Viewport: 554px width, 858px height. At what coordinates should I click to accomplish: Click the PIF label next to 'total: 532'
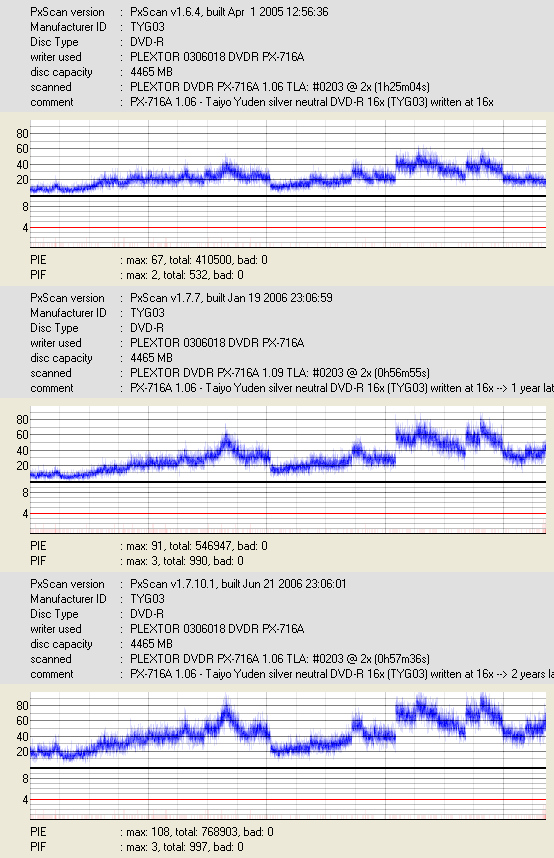click(38, 275)
